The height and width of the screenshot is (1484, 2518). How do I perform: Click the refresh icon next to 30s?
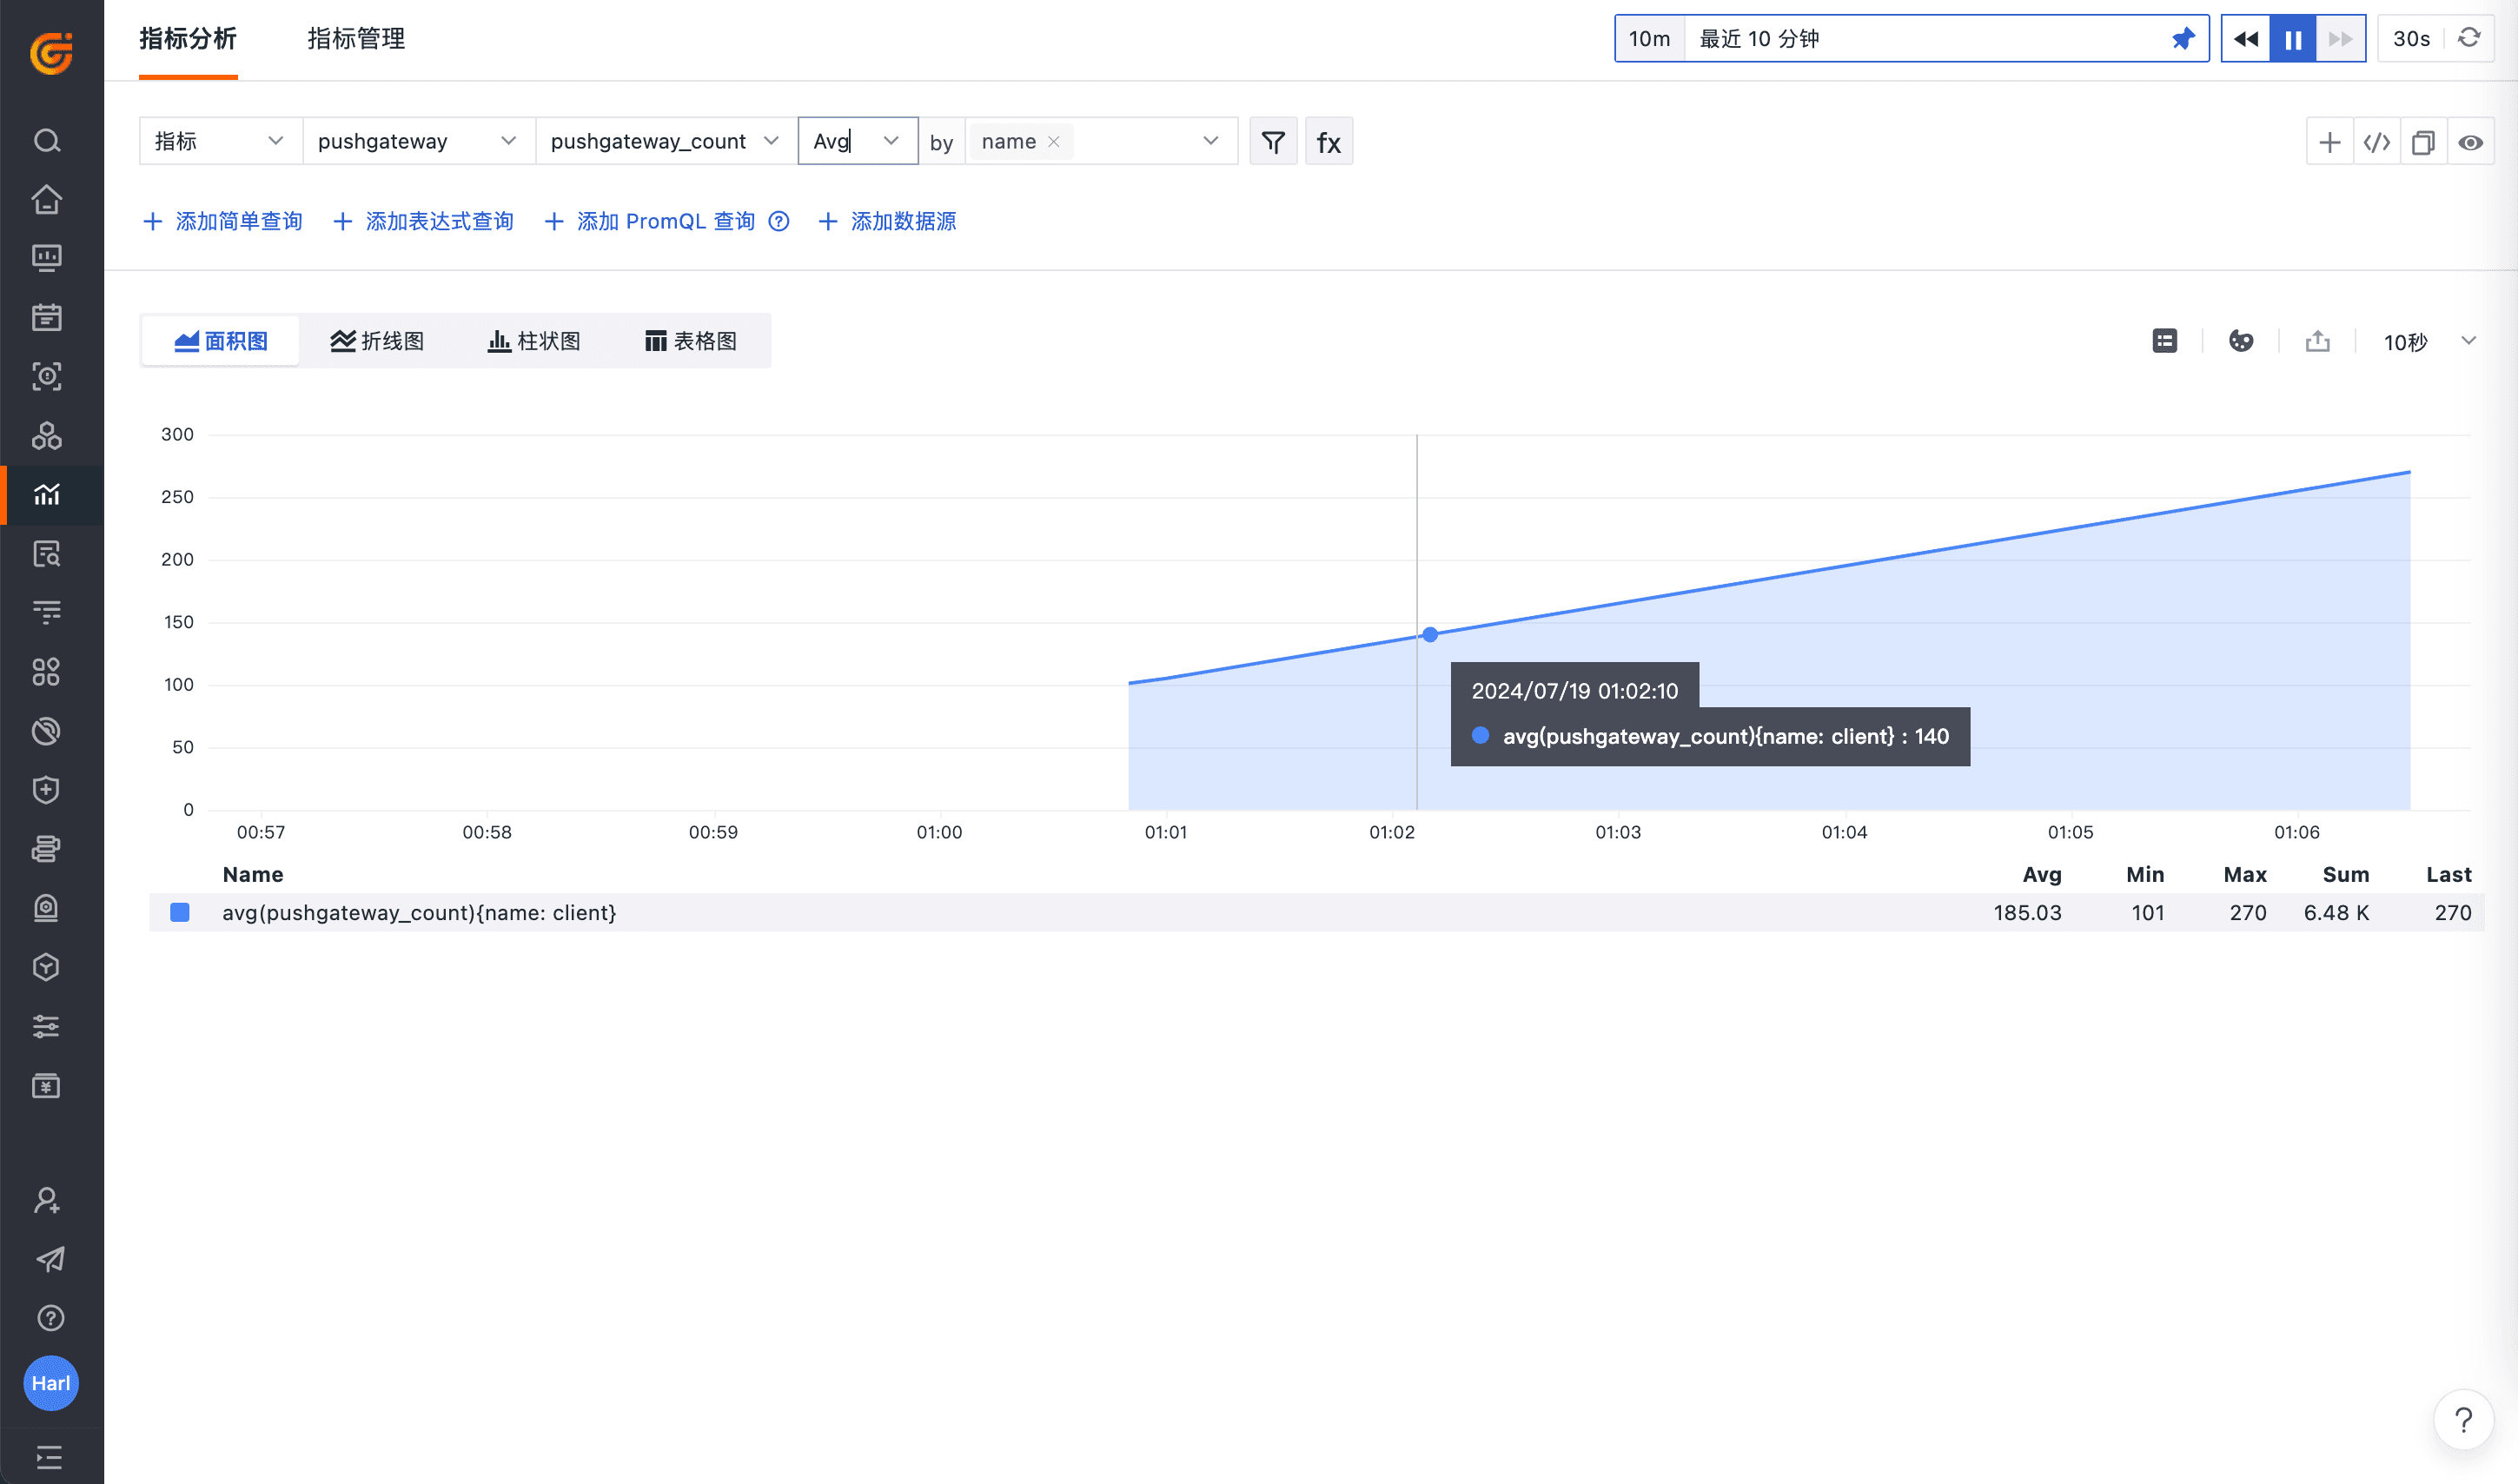click(2468, 38)
